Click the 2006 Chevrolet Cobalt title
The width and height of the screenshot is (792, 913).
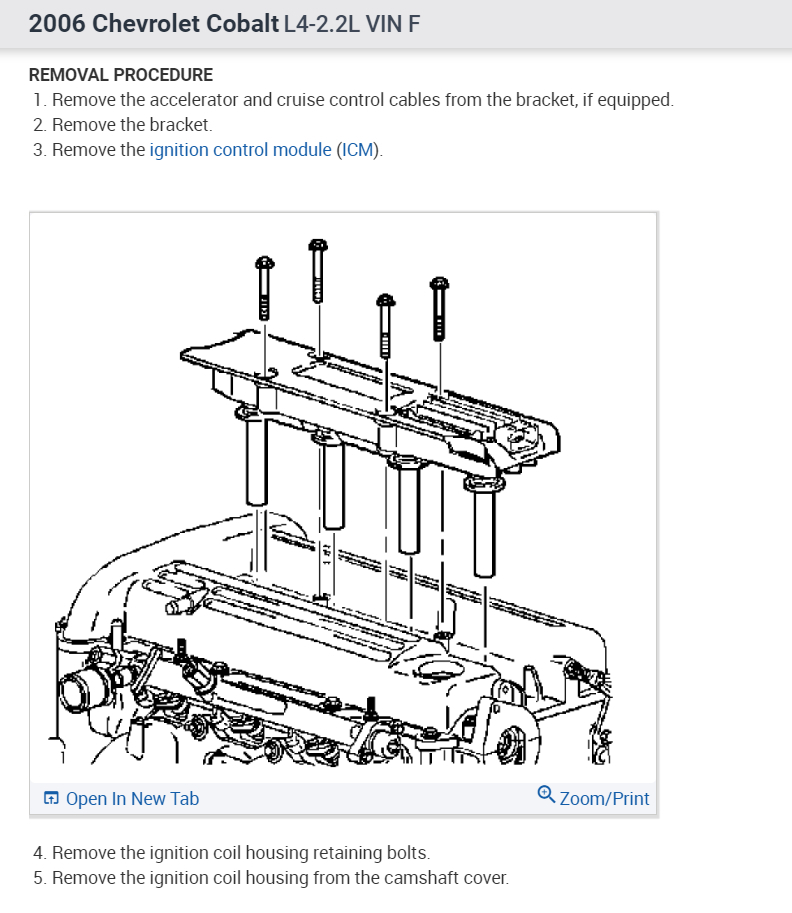[154, 24]
